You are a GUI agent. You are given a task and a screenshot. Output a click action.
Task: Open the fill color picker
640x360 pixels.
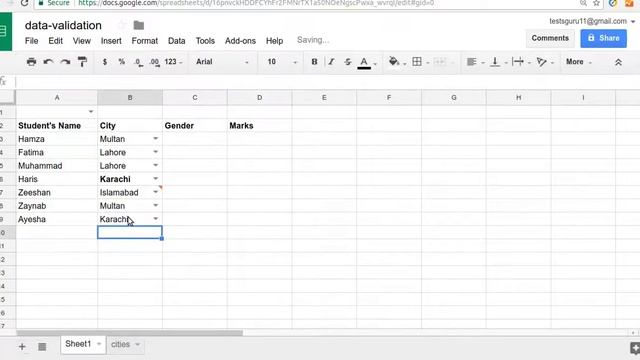tap(394, 62)
